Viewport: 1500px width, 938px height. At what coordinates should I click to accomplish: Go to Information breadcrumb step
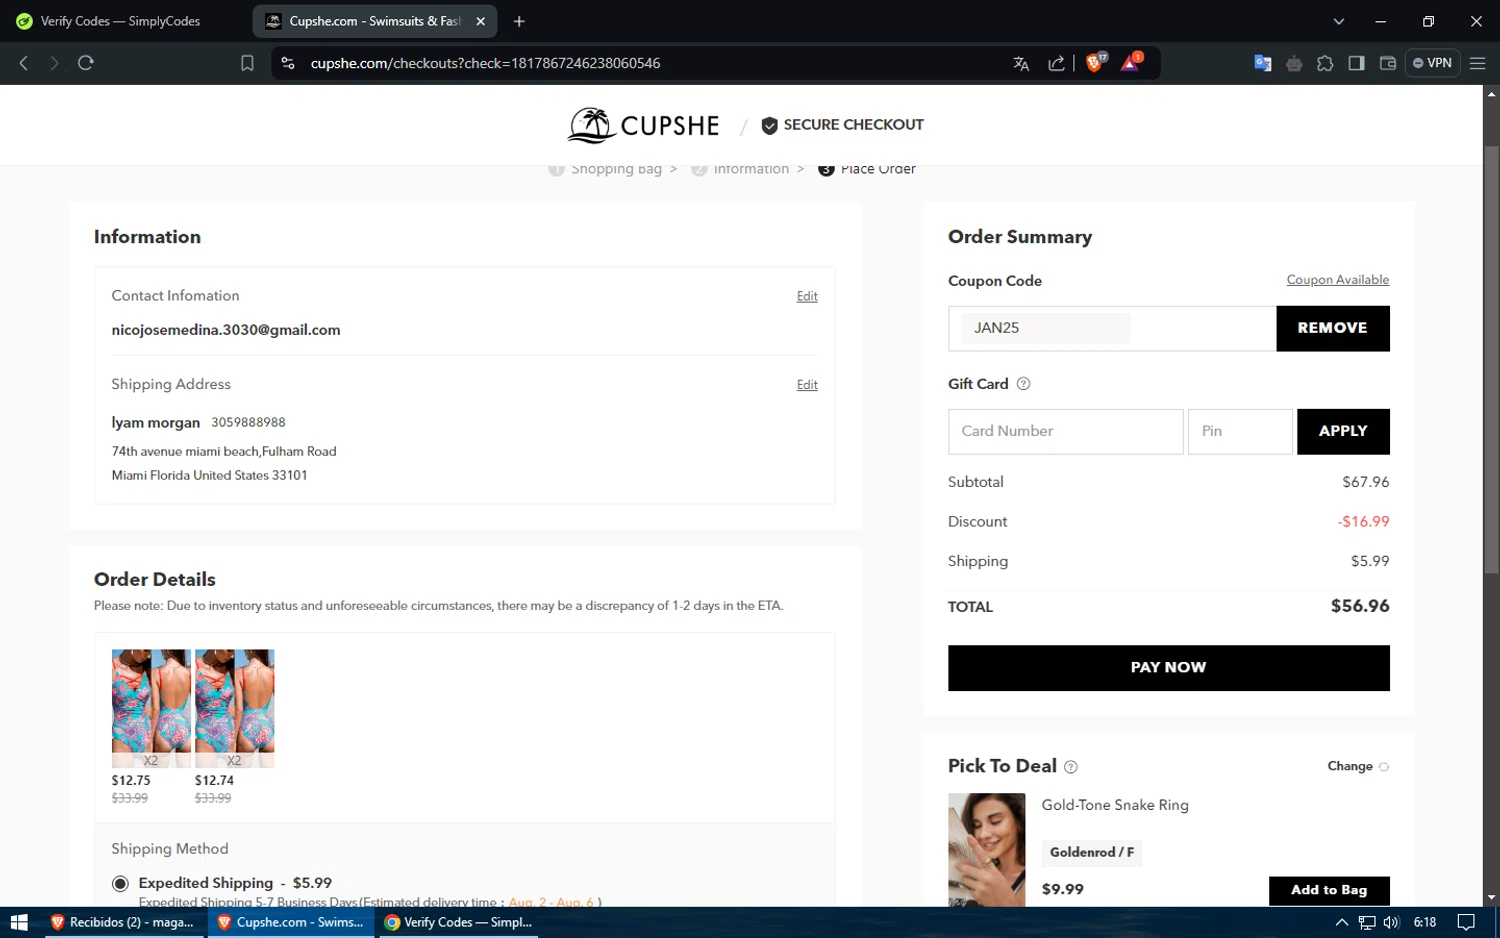coord(751,169)
